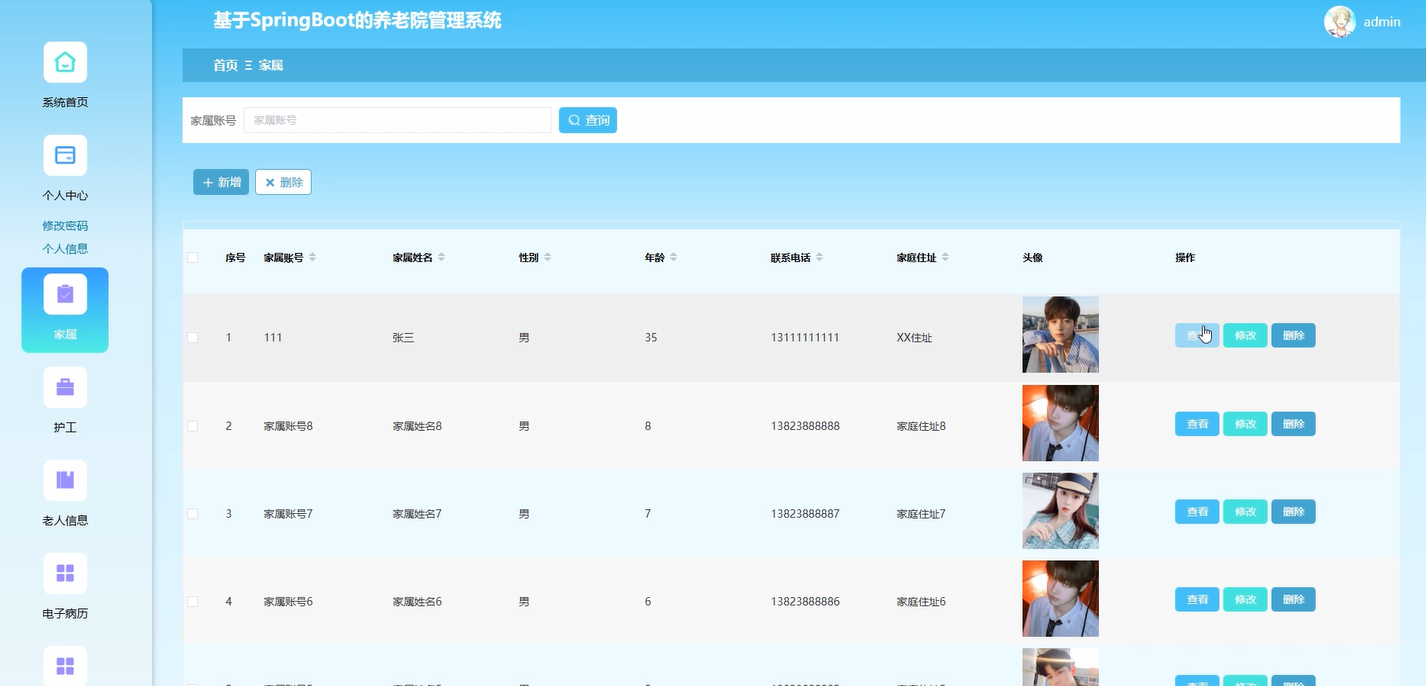Open avatar photo of 张三
Viewport: 1426px width, 686px height.
tap(1060, 335)
